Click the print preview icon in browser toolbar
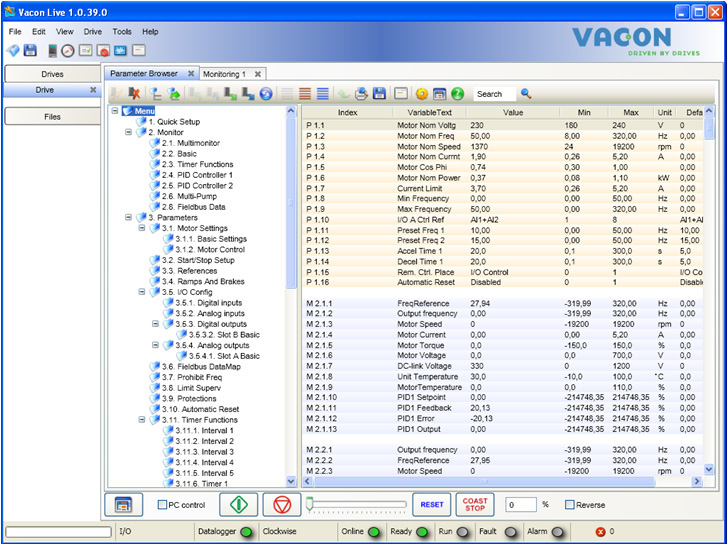The width and height of the screenshot is (728, 545). coord(361,94)
